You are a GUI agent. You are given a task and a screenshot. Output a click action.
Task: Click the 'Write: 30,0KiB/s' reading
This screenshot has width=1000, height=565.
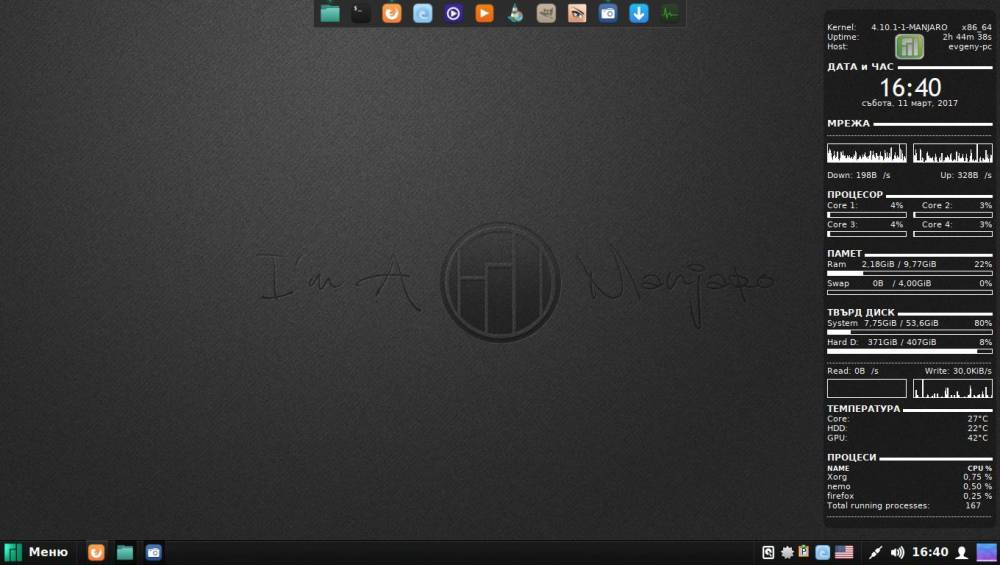pos(958,371)
